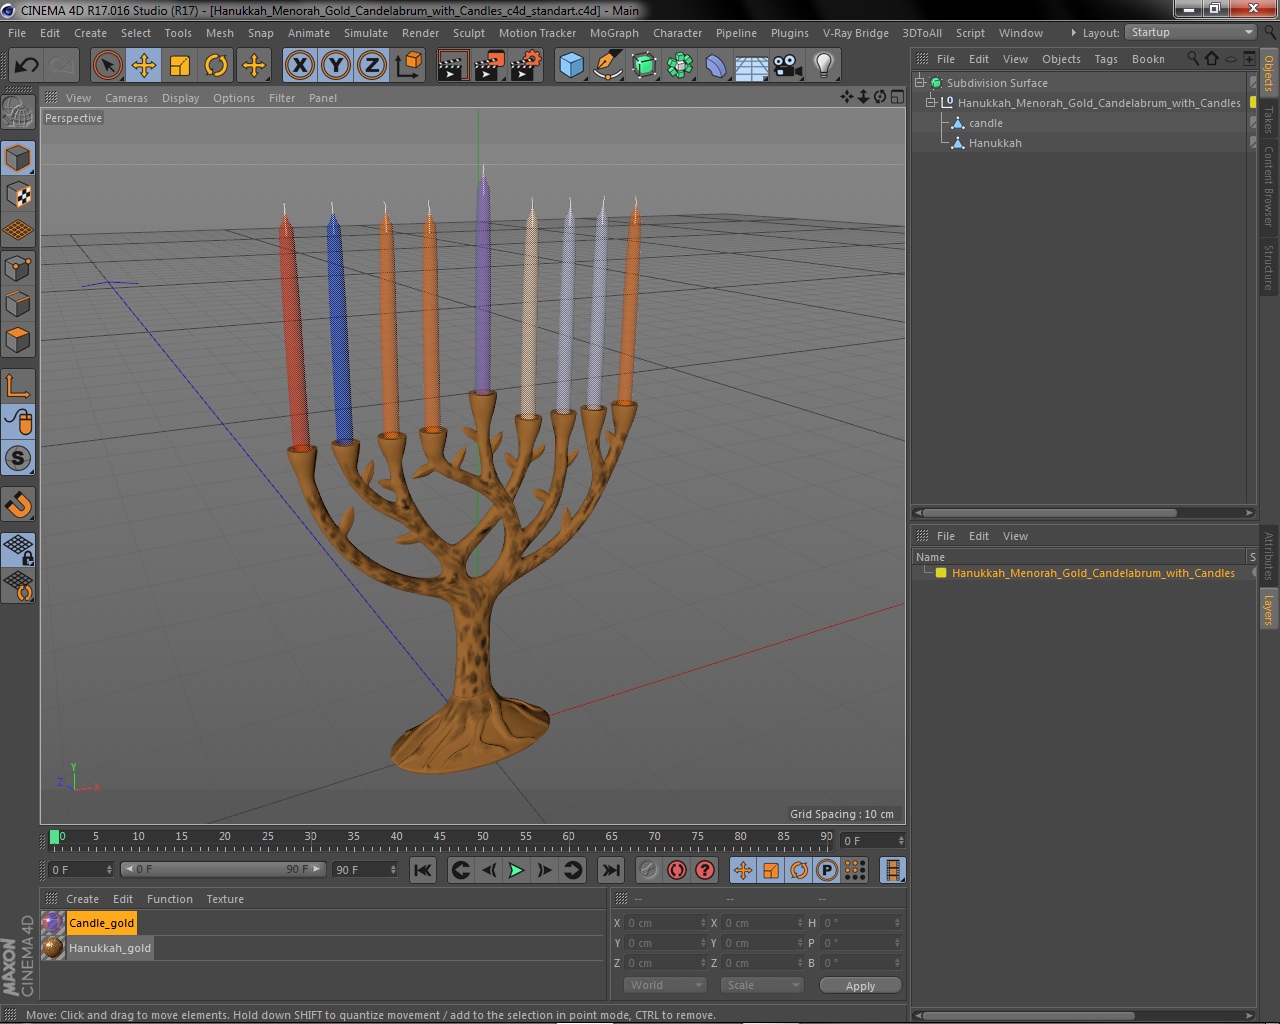Open the Array modeling objects icon
The height and width of the screenshot is (1024, 1280).
(680, 66)
